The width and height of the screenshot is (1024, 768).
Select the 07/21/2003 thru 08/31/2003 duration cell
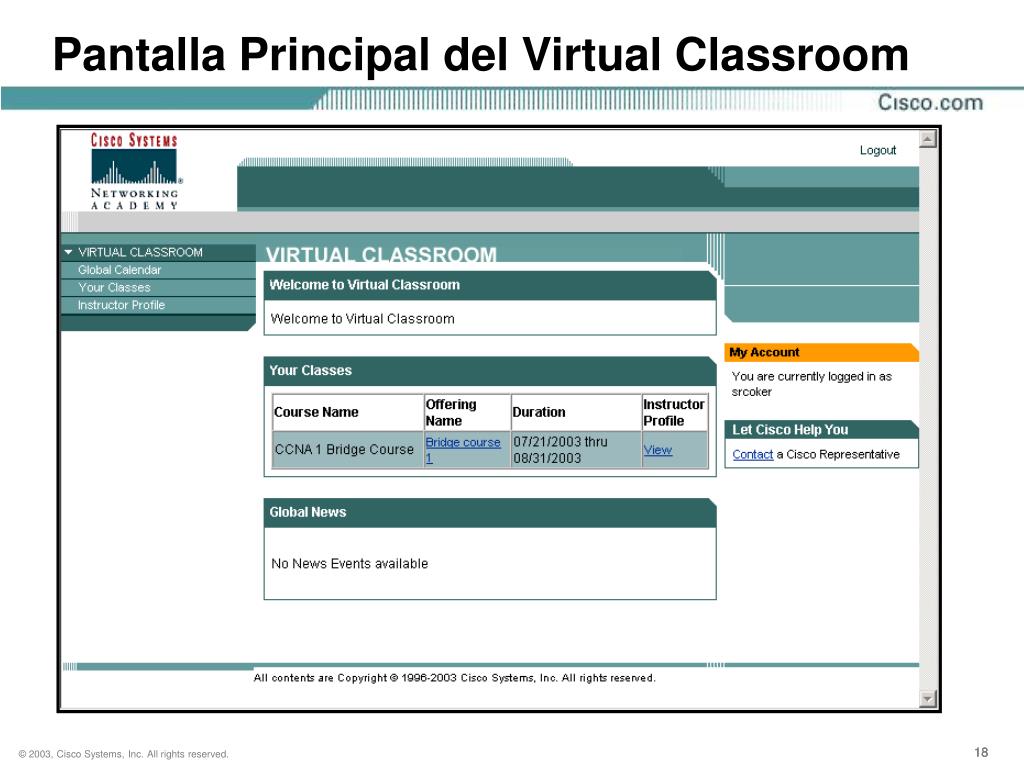coord(576,450)
